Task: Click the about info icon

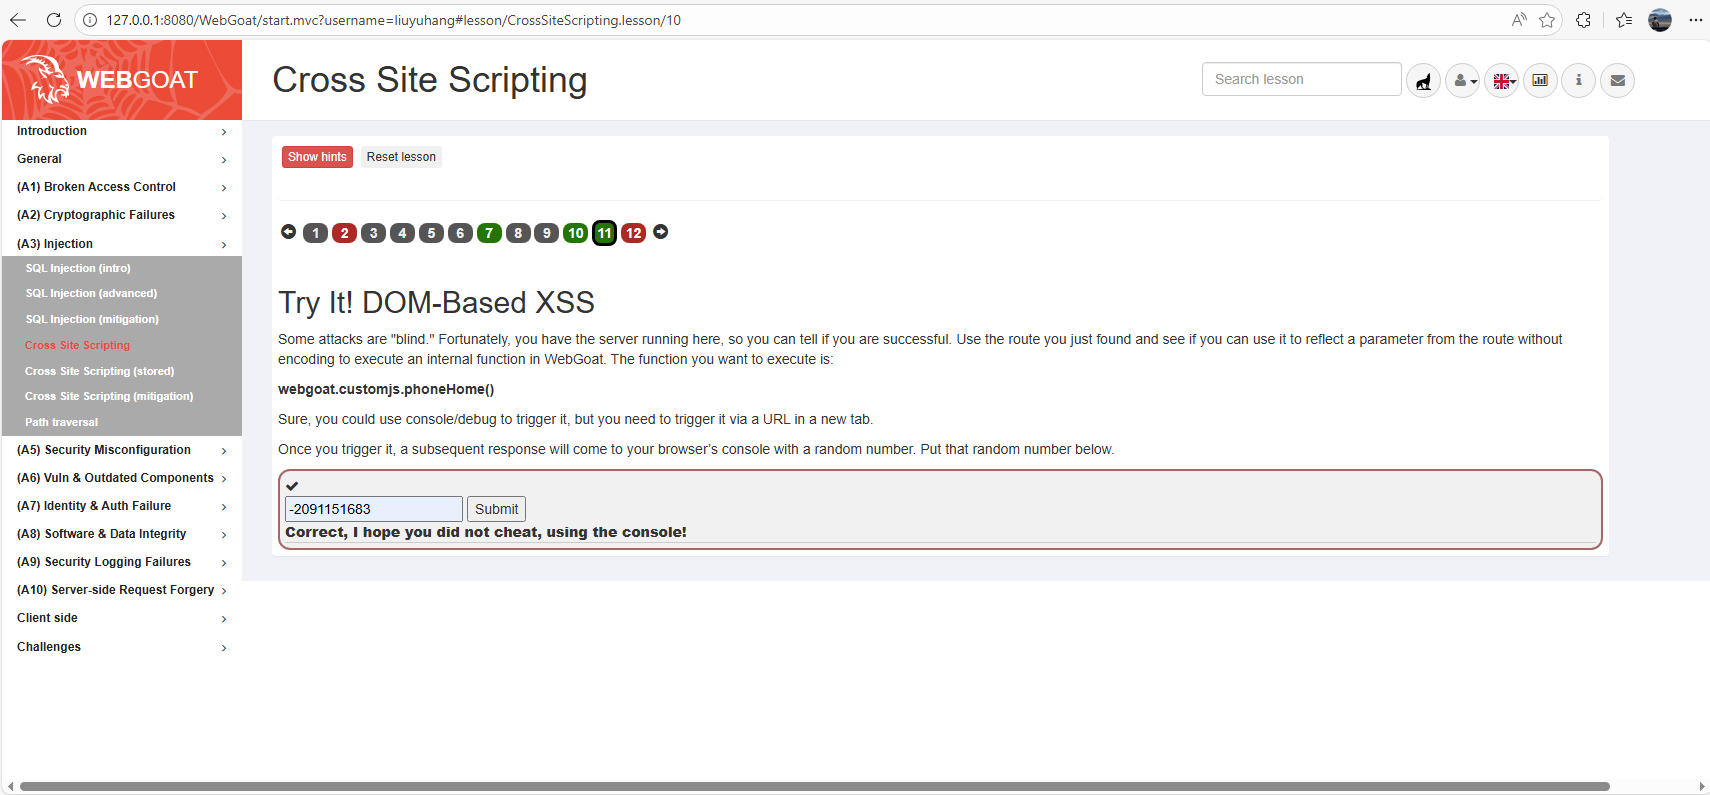Action: tap(1579, 80)
